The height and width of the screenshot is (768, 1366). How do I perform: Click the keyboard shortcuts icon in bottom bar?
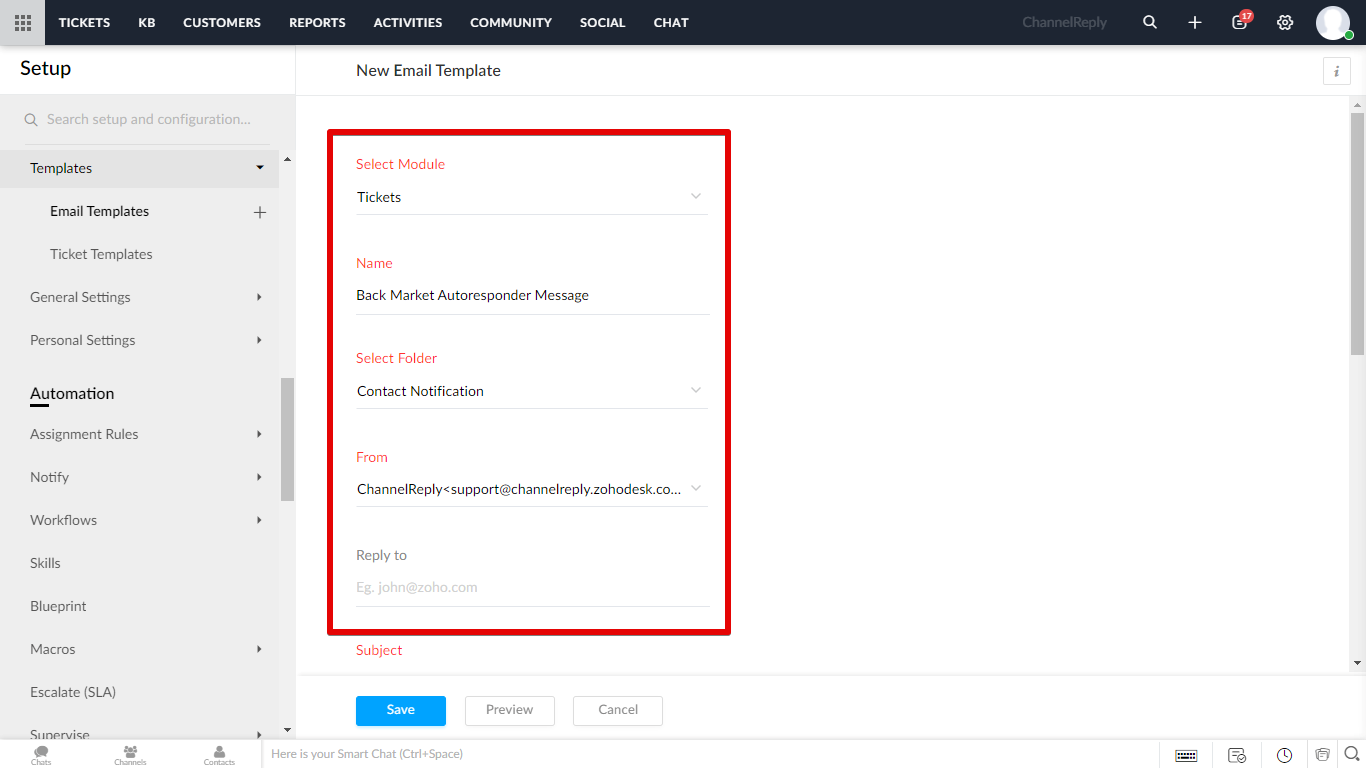click(x=1186, y=755)
